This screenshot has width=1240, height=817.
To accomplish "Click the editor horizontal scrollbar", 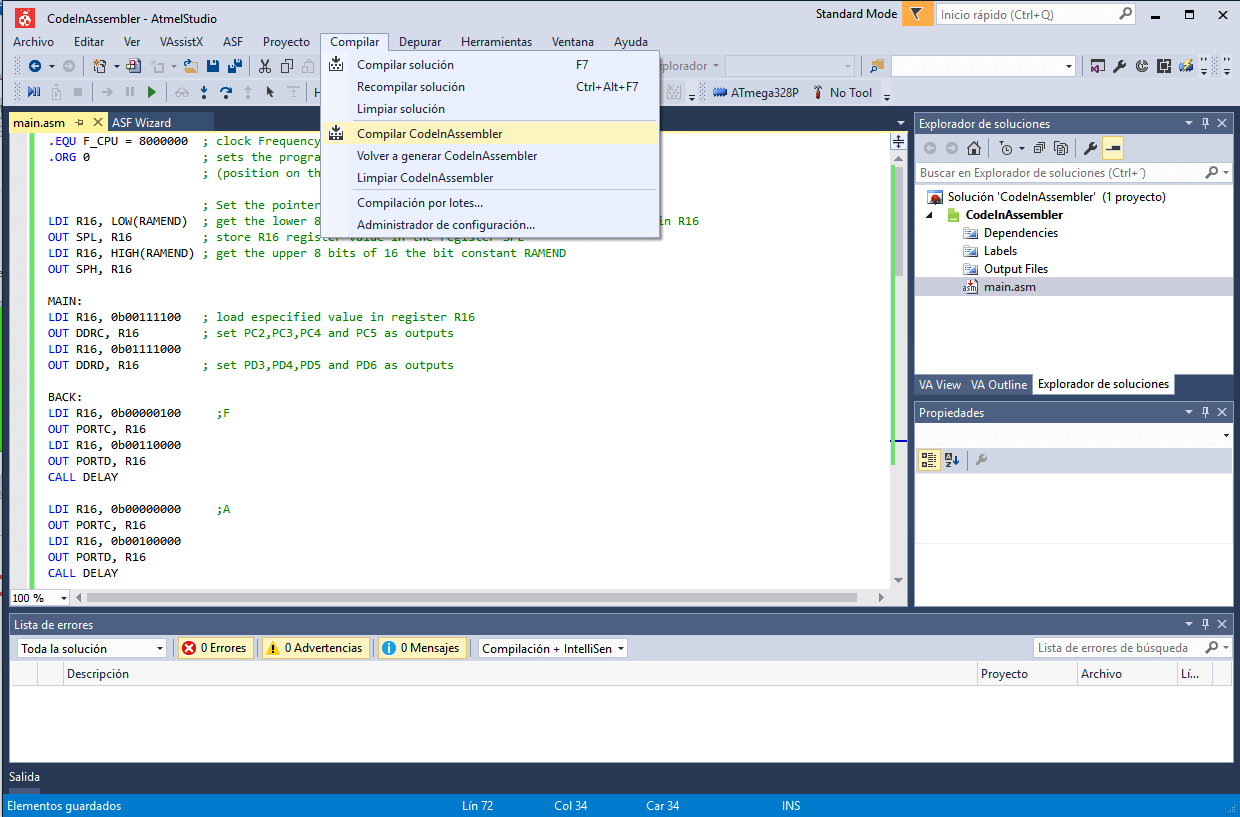I will [x=473, y=598].
